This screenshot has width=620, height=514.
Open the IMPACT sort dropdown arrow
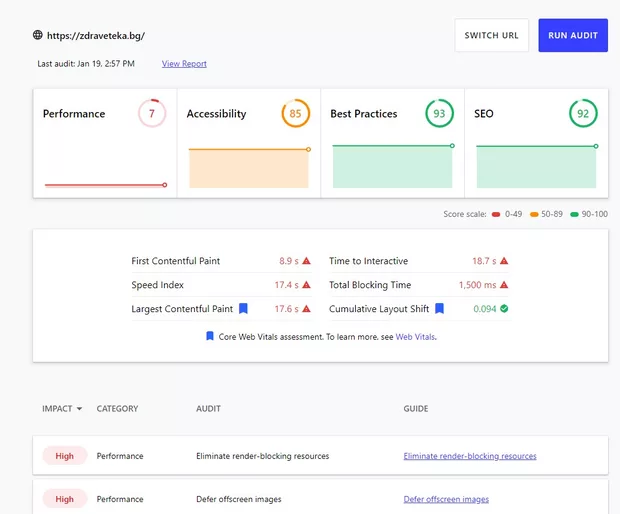(x=79, y=409)
